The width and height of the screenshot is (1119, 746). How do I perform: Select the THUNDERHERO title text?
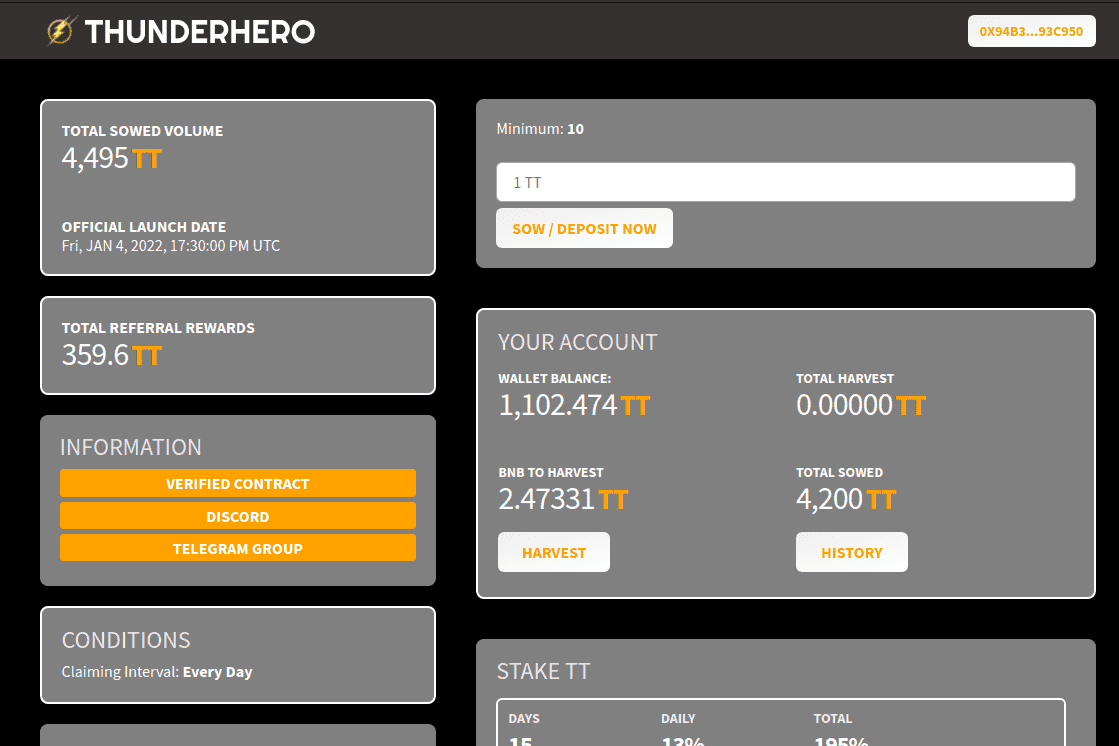pos(200,31)
